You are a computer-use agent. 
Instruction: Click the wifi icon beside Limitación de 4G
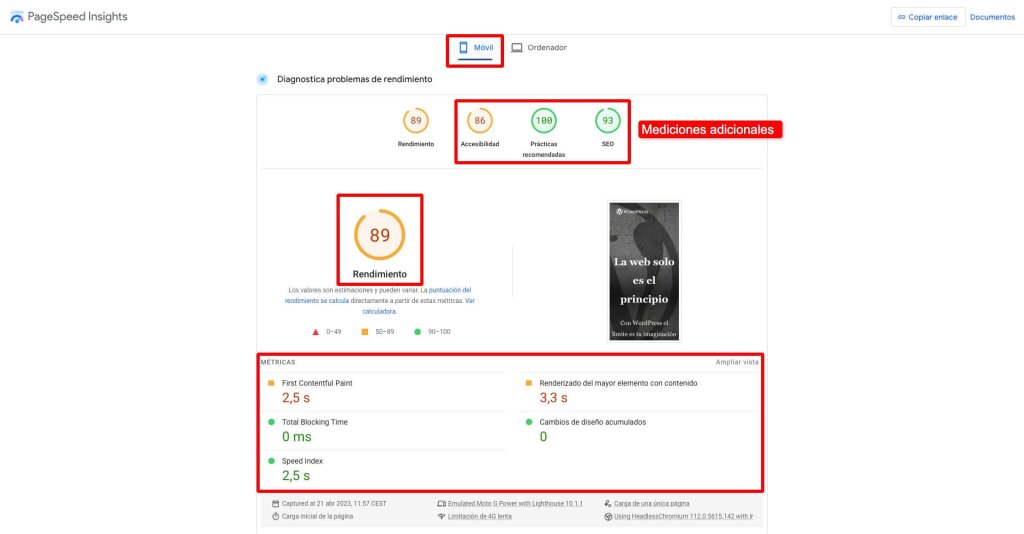441,516
